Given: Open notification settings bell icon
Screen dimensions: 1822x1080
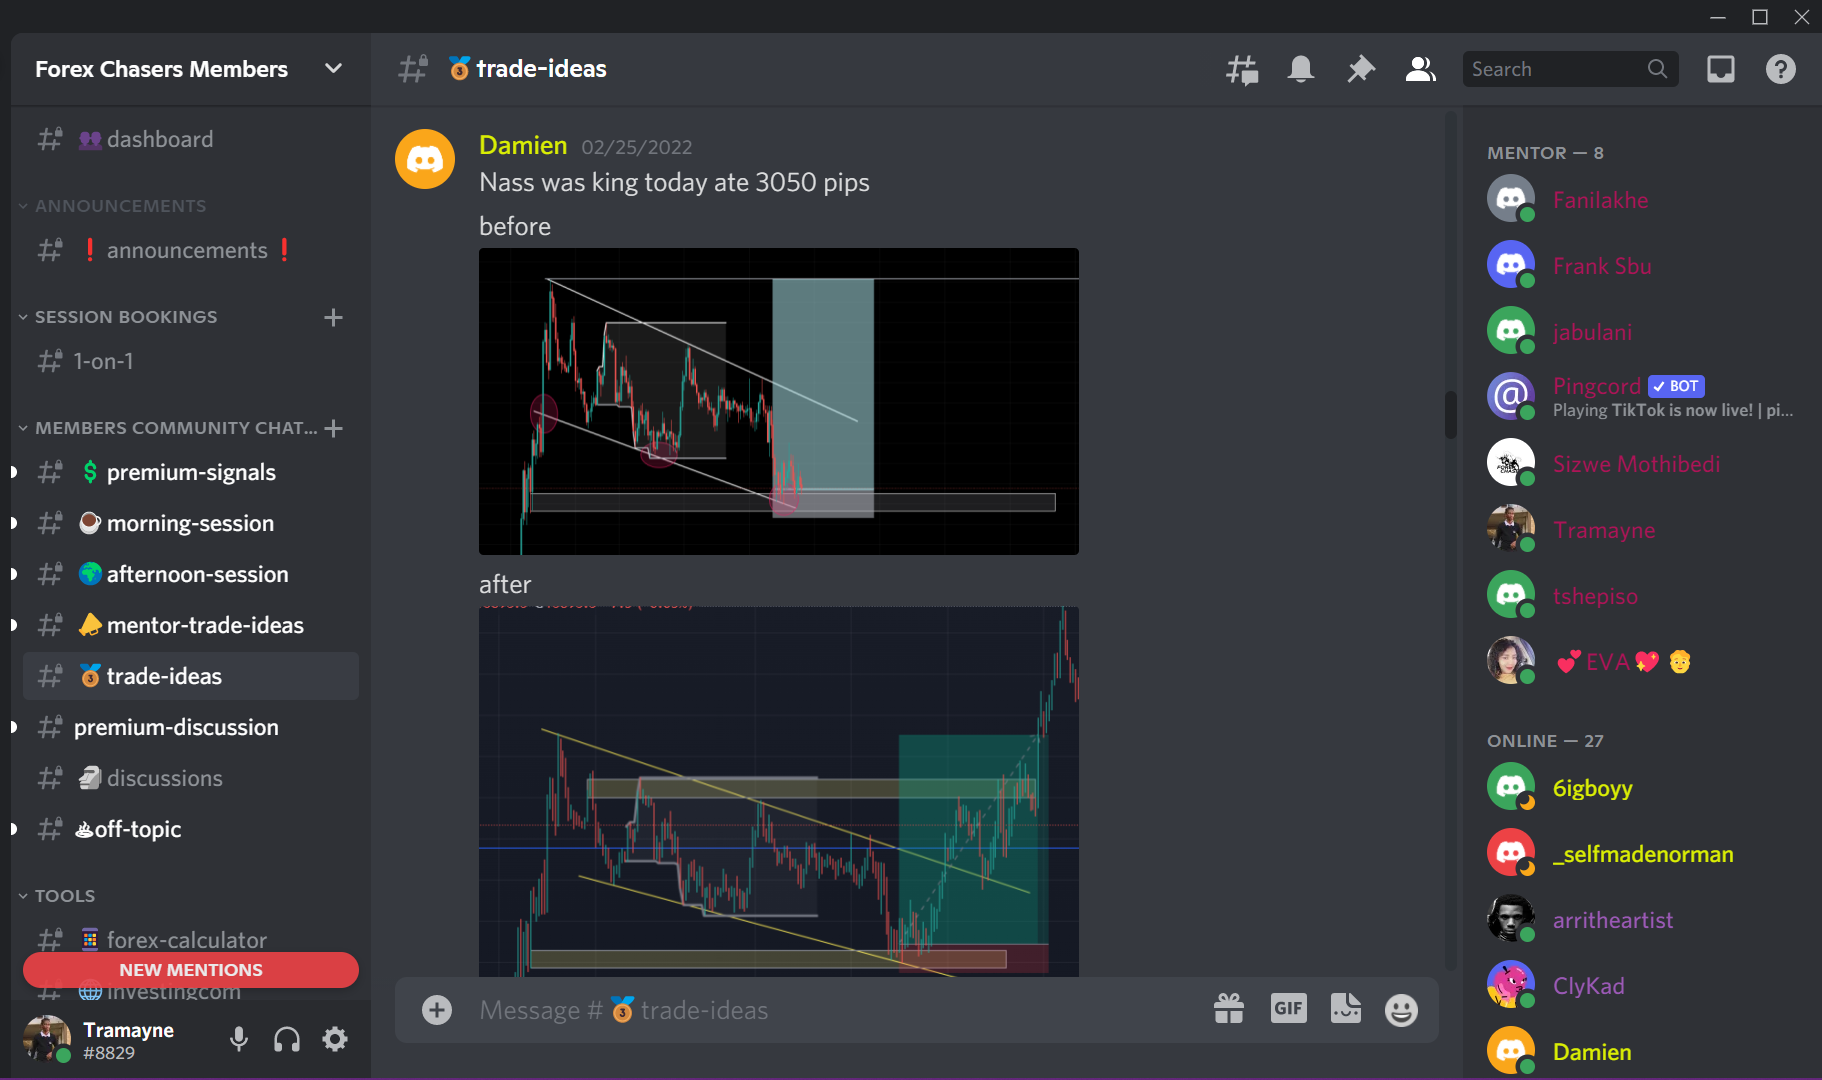Looking at the screenshot, I should (1301, 69).
